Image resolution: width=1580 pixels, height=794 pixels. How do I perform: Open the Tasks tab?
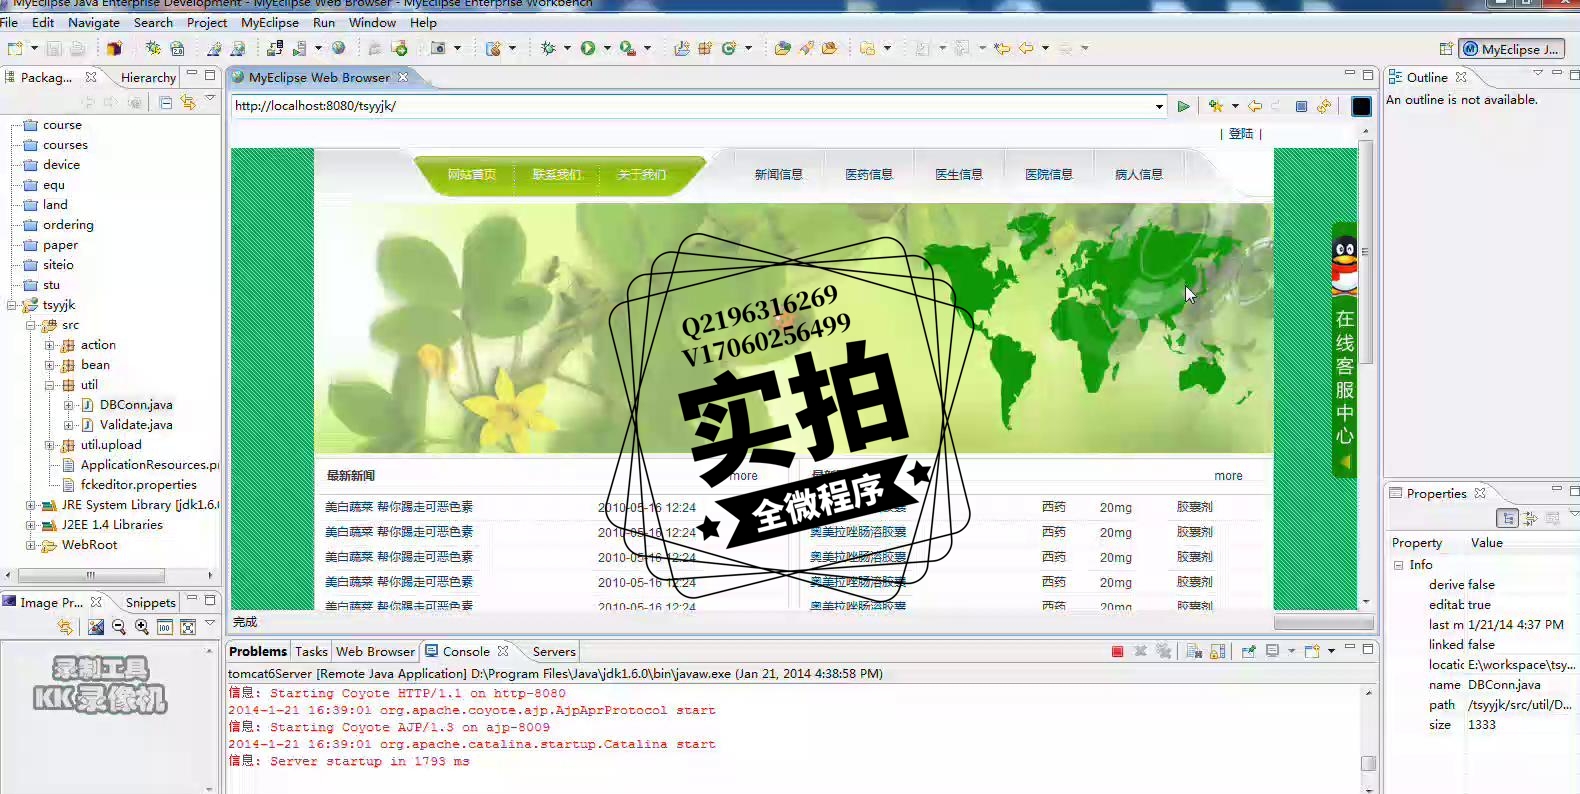[311, 651]
